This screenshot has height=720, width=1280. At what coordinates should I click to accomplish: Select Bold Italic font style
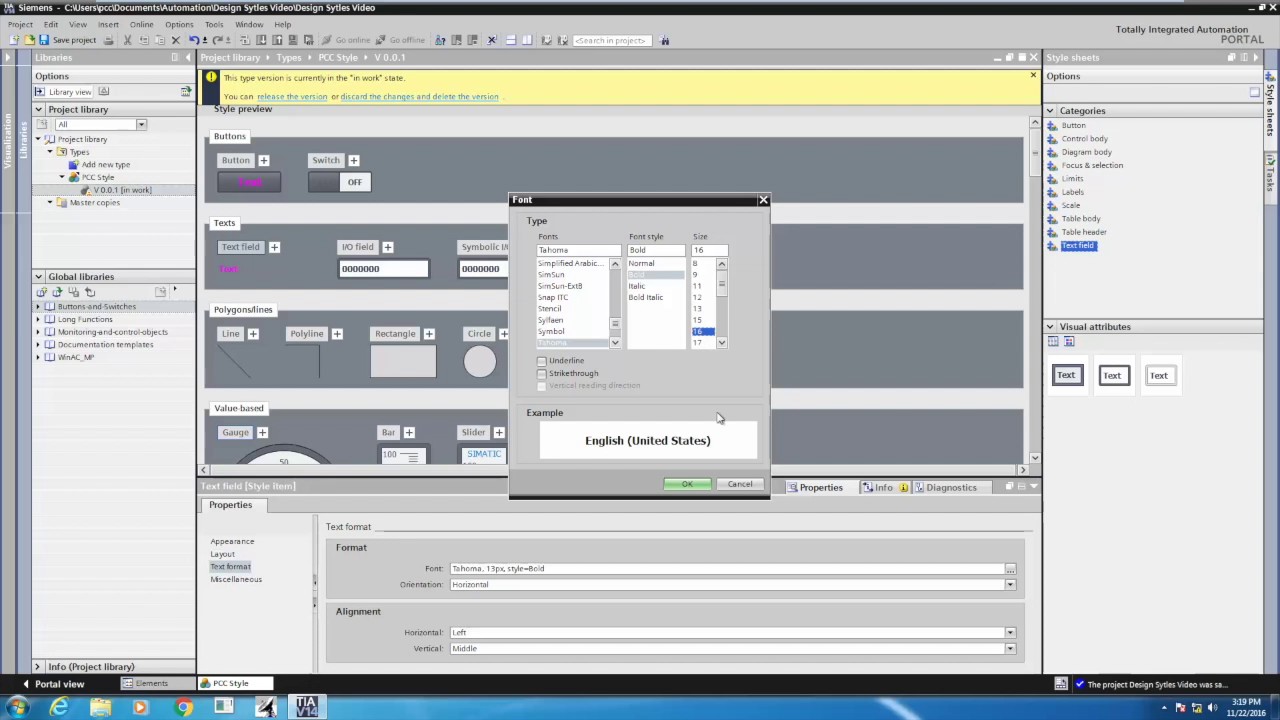point(646,297)
